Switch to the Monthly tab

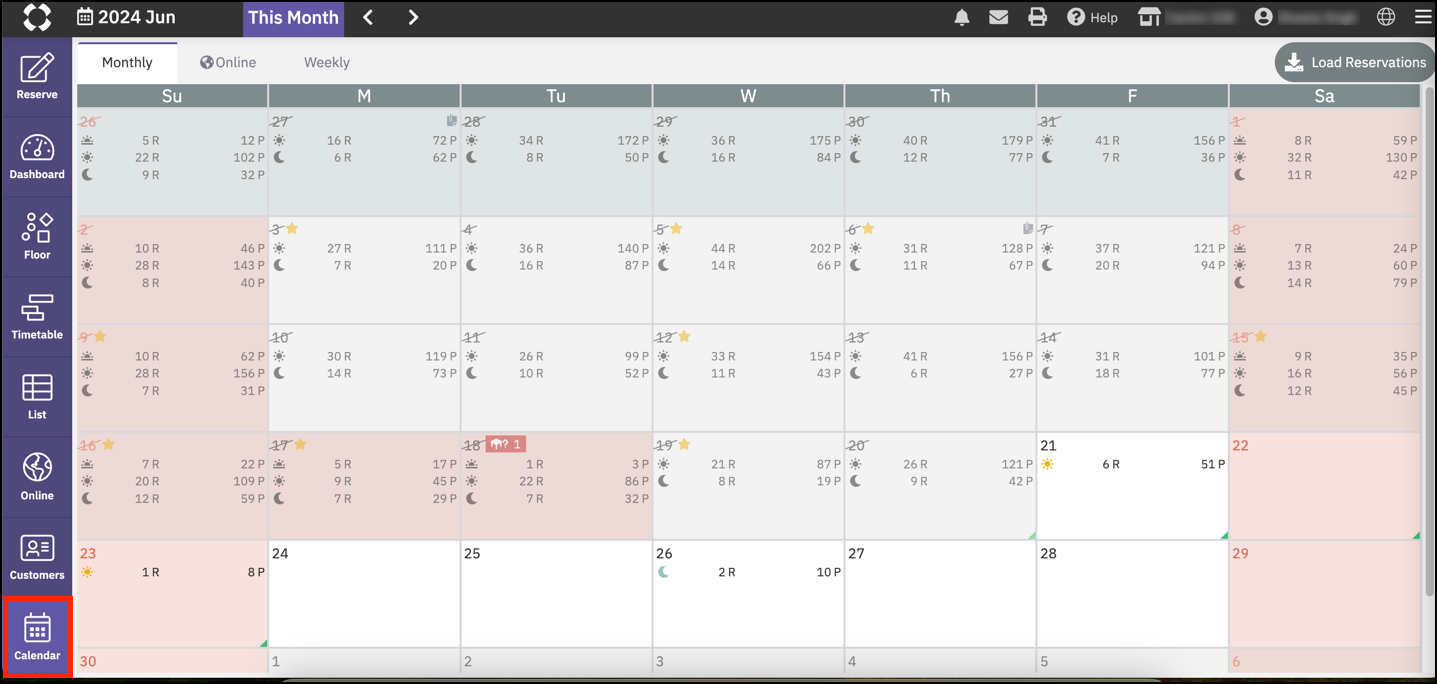click(x=127, y=62)
